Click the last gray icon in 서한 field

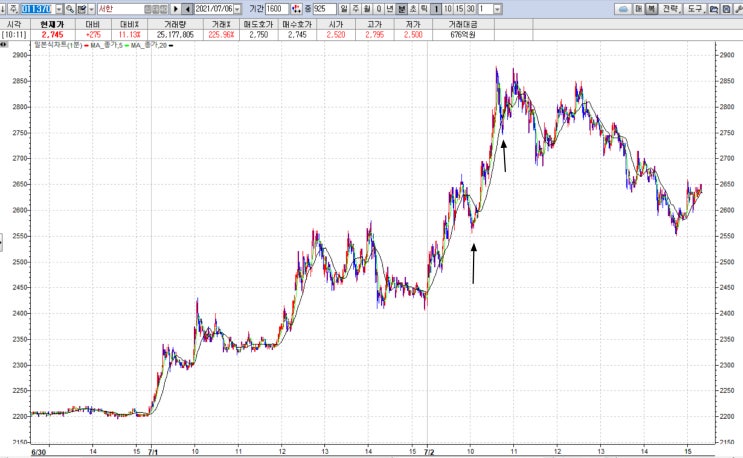163,9
